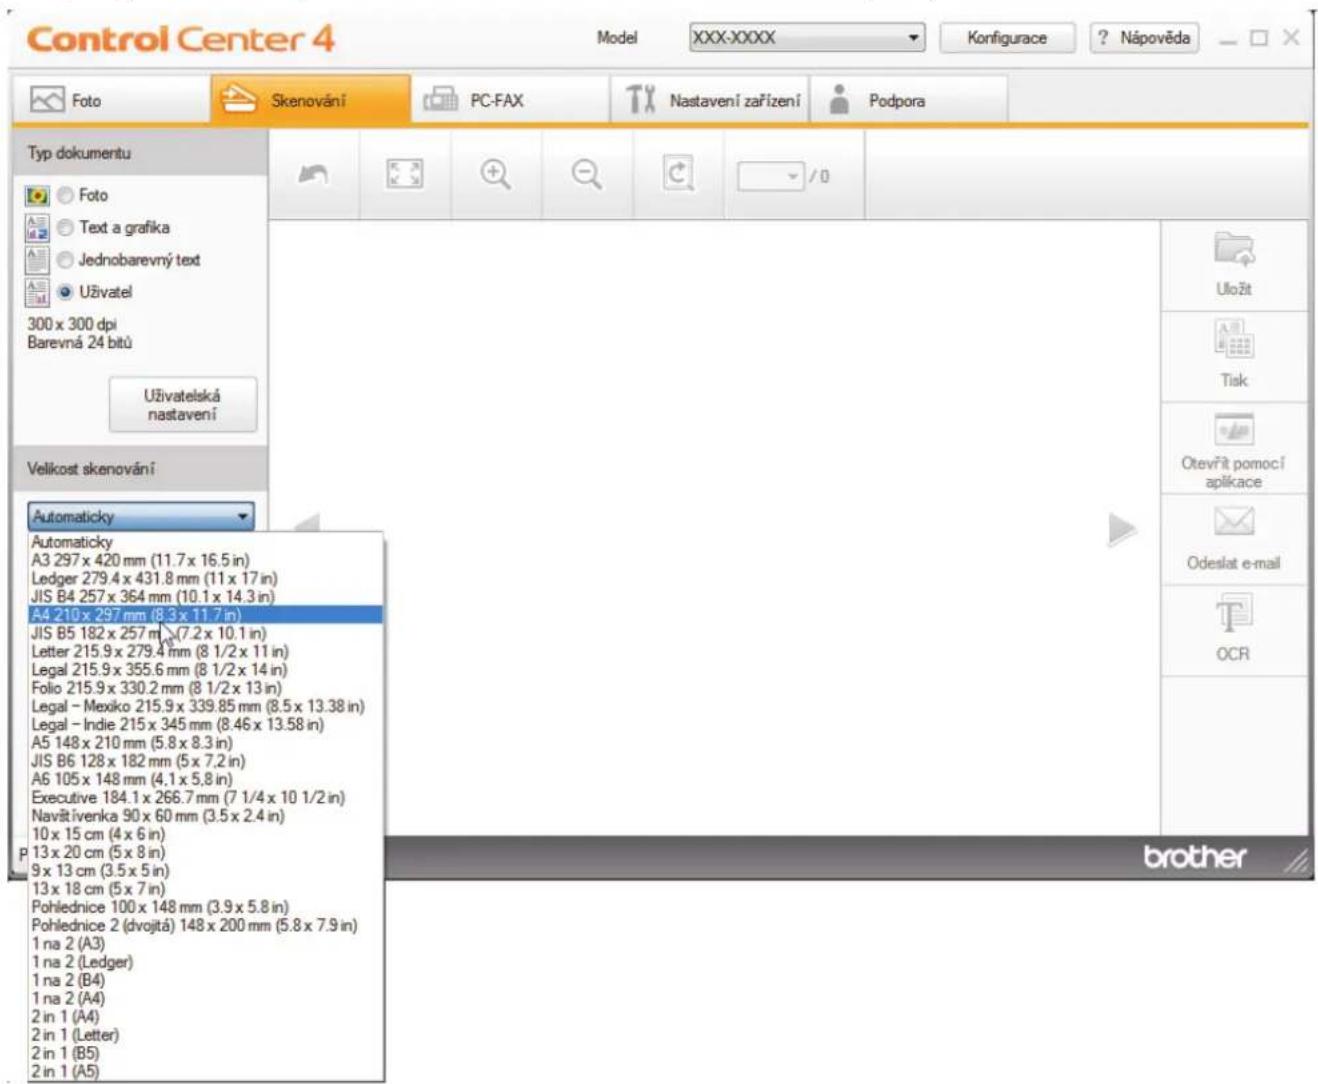Click the Konfigurace button
The image size is (1318, 1084).
[1007, 38]
